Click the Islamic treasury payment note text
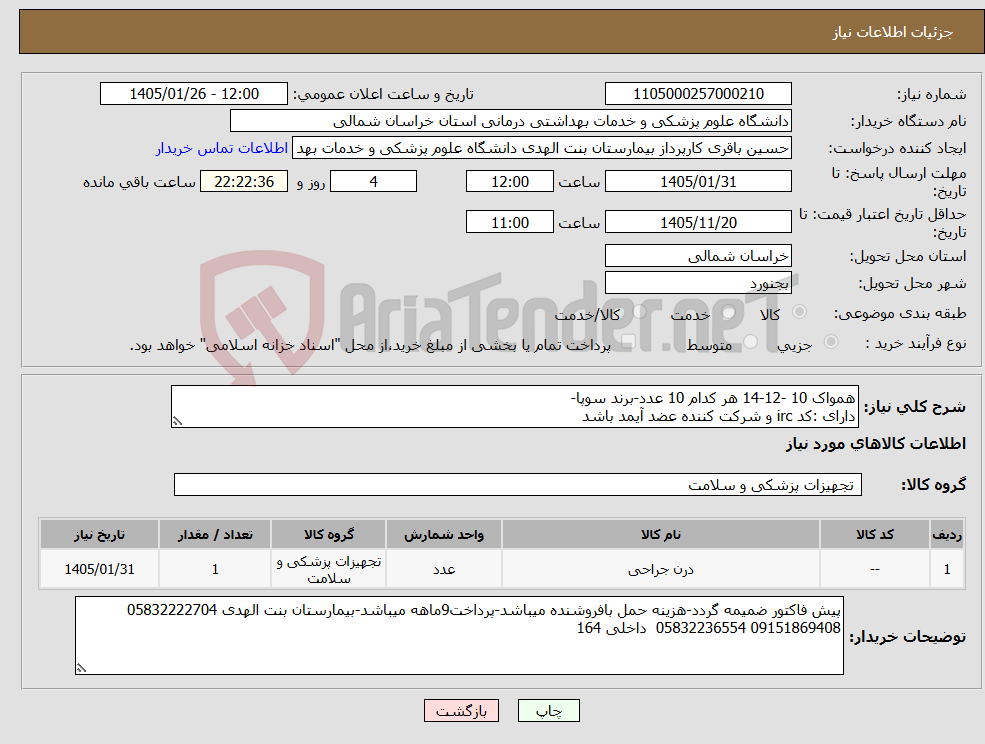 pos(370,345)
